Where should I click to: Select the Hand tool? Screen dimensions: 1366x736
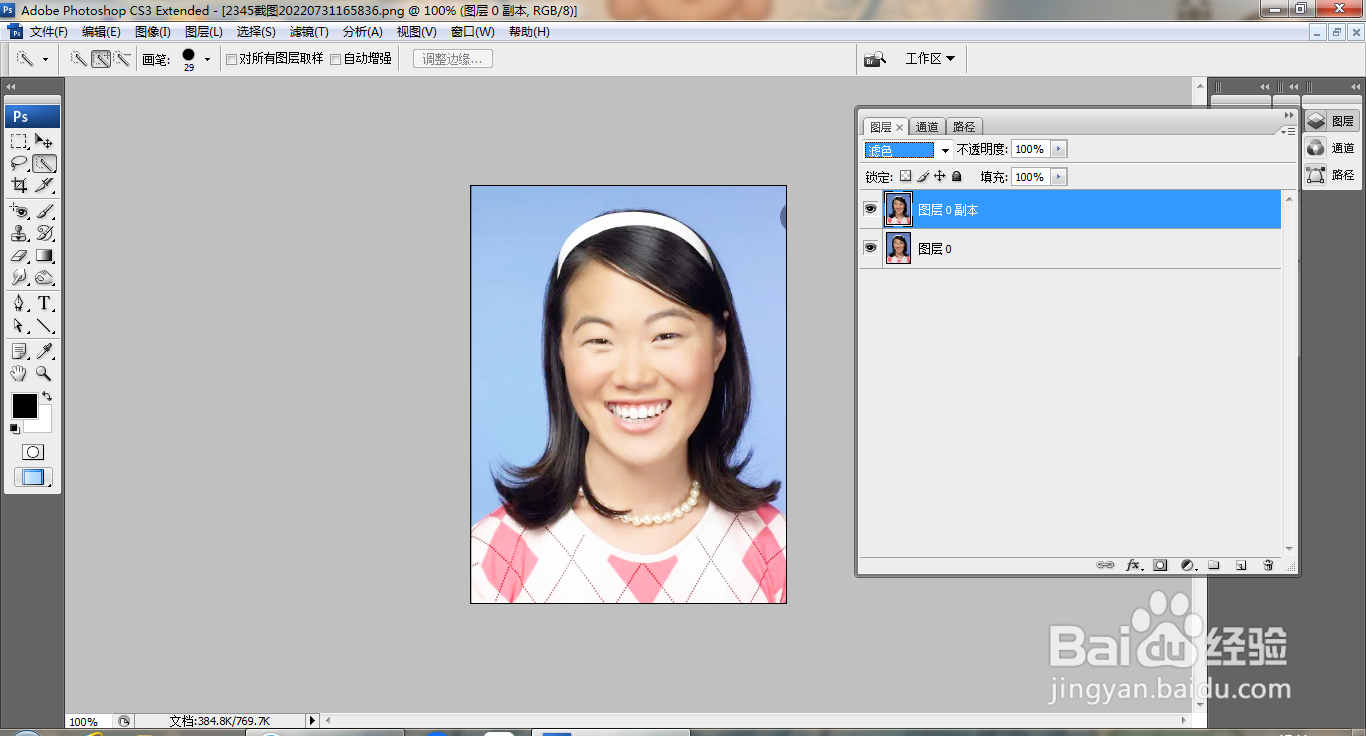[19, 373]
